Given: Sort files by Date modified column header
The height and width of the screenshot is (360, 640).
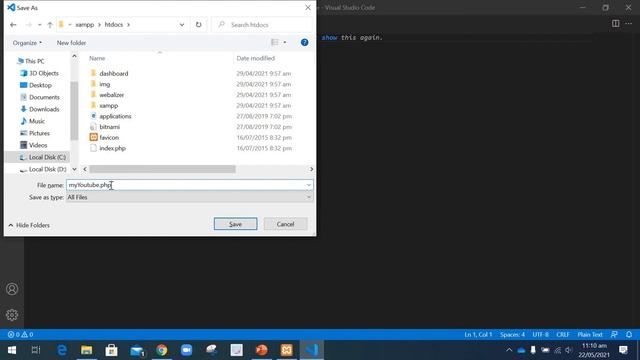Looking at the screenshot, I should tap(256, 58).
